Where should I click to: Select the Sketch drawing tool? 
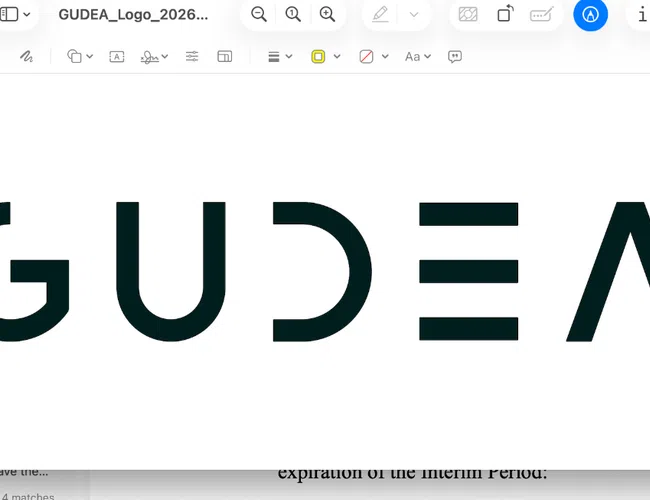(27, 56)
